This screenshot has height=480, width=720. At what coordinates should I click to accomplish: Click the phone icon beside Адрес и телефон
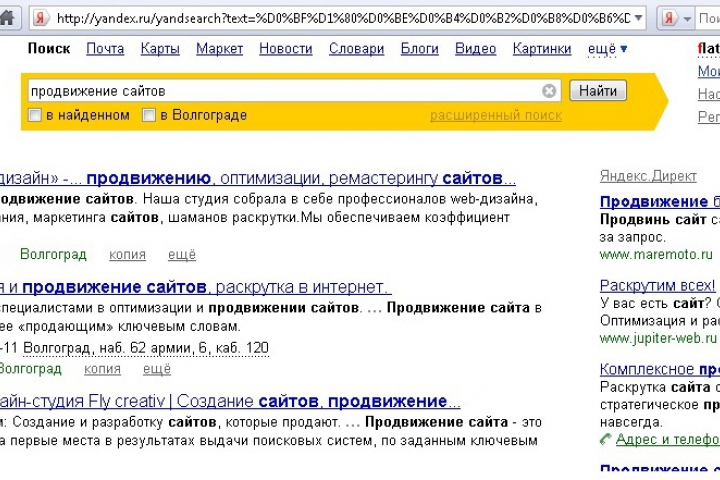click(606, 440)
